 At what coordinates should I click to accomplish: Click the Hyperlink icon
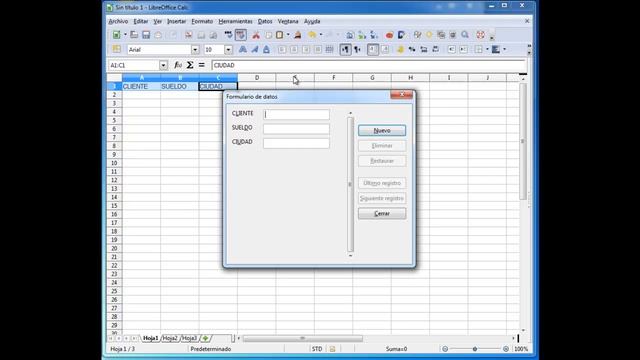[350, 35]
